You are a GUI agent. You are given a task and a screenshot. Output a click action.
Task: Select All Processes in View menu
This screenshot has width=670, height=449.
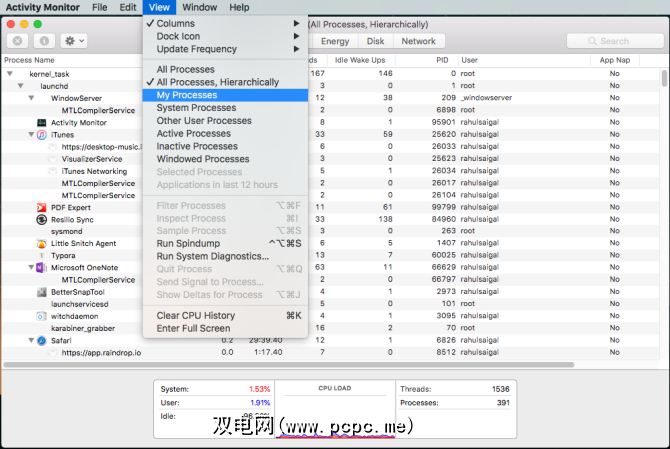point(225,69)
